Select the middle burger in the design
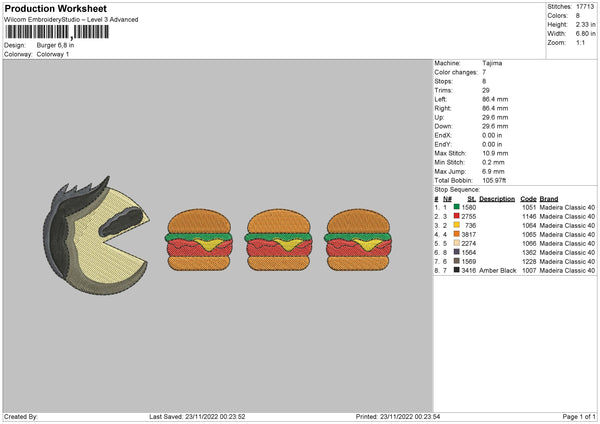 [279, 240]
